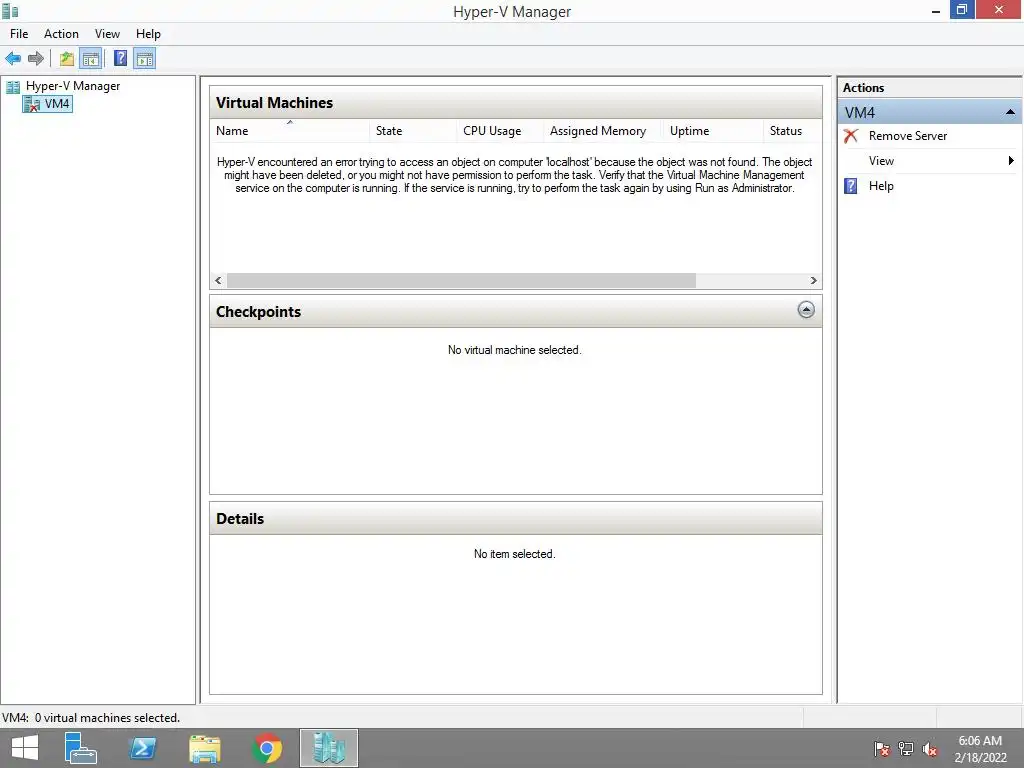Toggle the Show/Hide Action Pane icon
Image resolution: width=1024 pixels, height=768 pixels.
coord(144,59)
